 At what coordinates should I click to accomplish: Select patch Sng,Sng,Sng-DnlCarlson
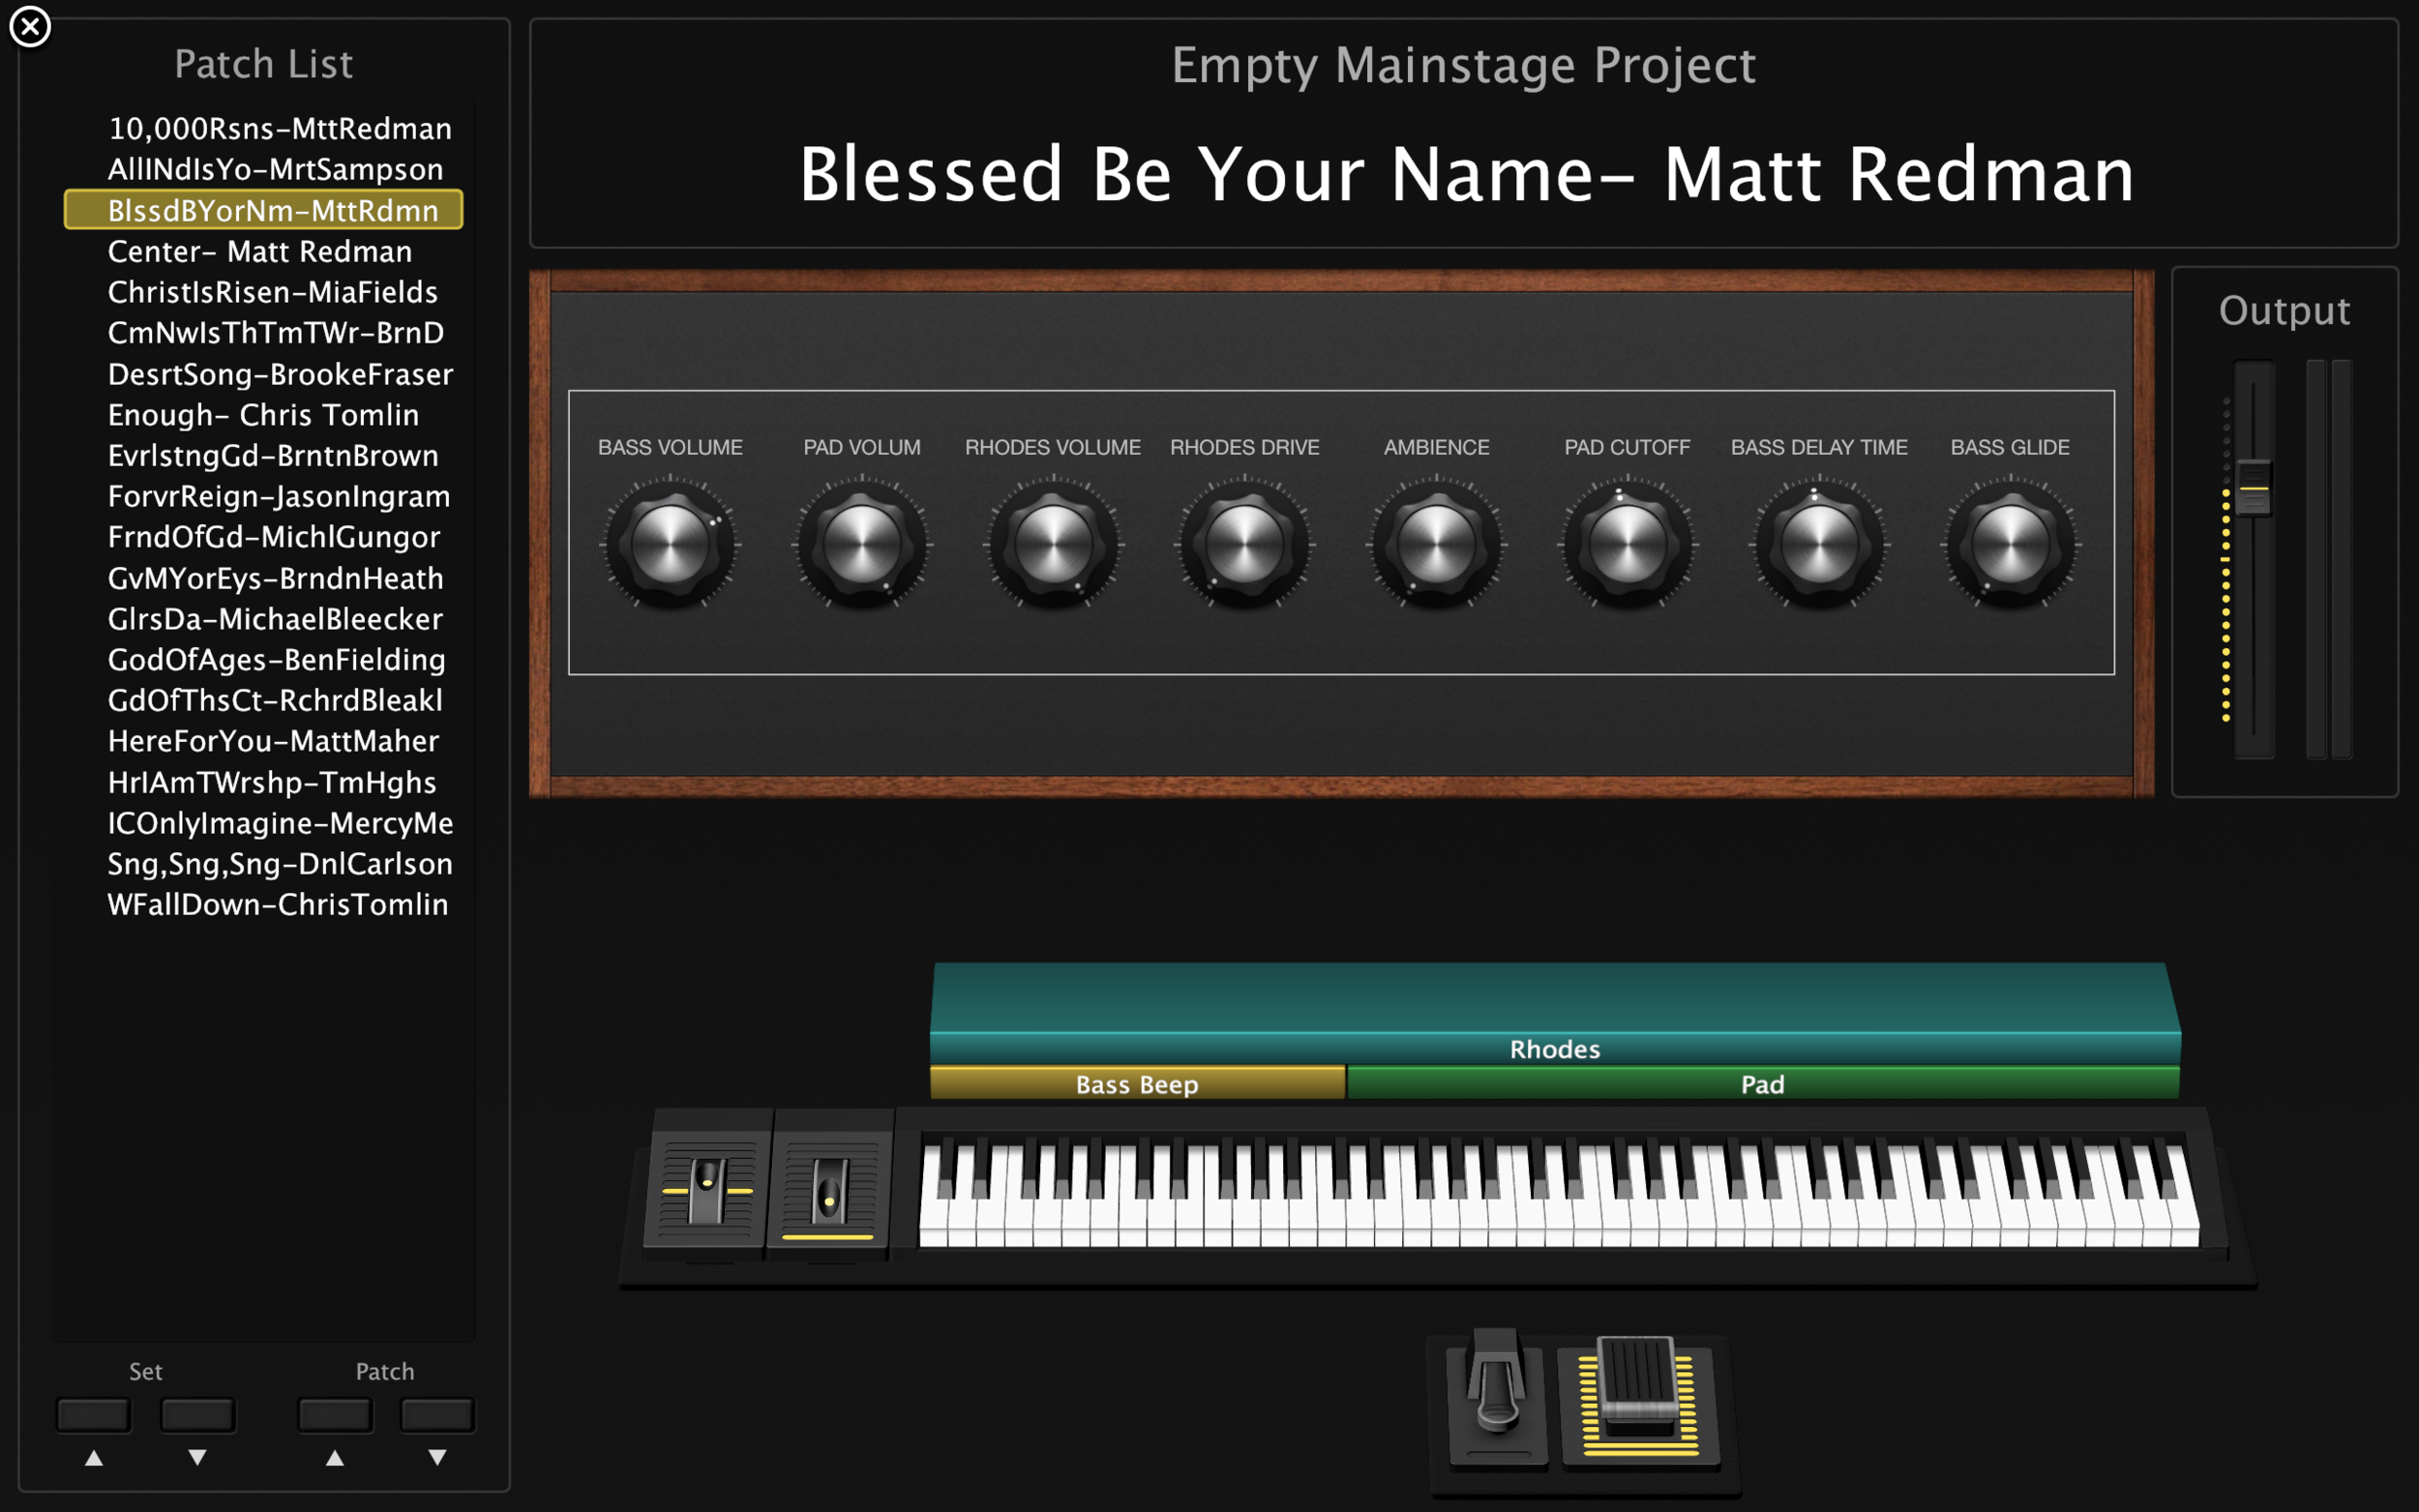click(264, 864)
